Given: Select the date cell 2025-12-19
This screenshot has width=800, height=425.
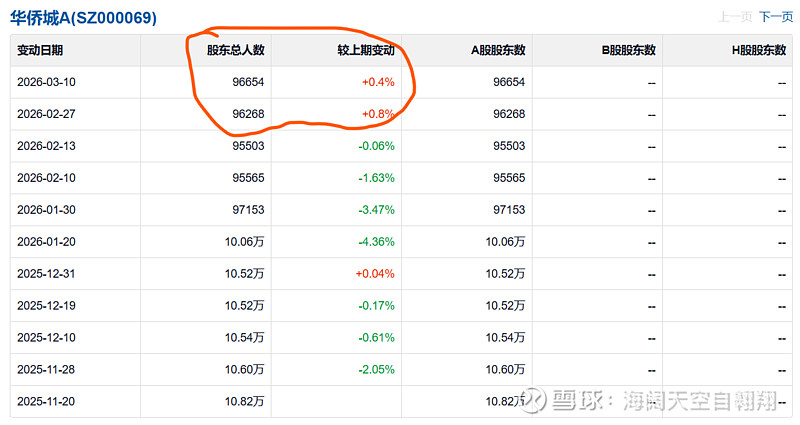Looking at the screenshot, I should pos(46,306).
